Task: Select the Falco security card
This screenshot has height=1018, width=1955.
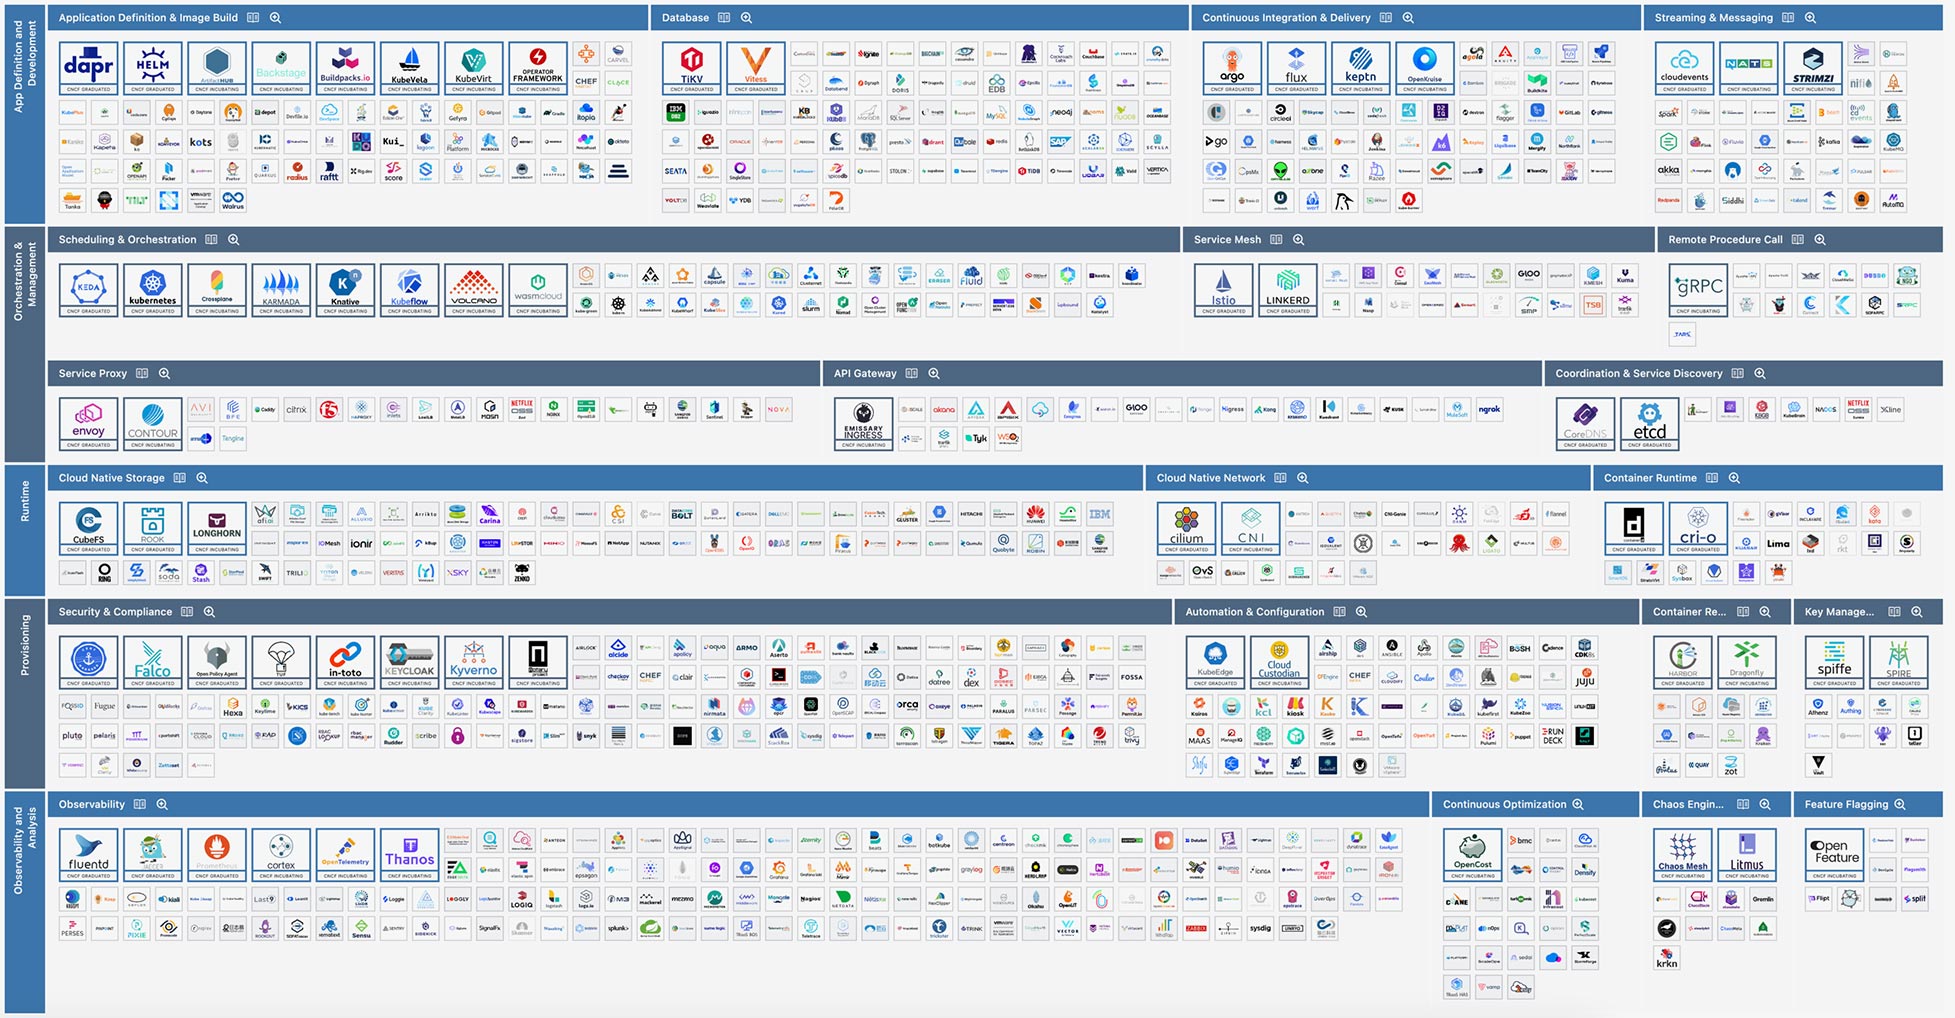Action: (153, 662)
